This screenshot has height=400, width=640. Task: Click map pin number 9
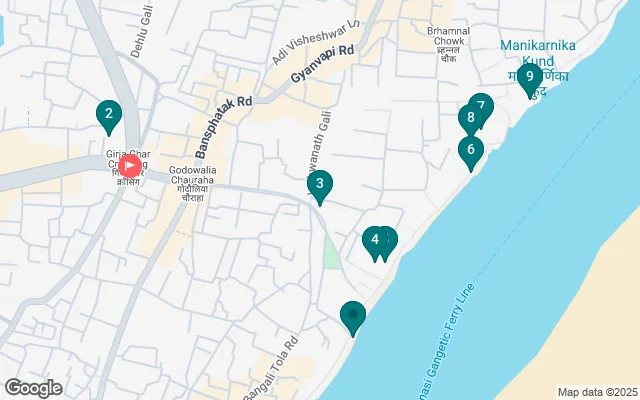(530, 80)
